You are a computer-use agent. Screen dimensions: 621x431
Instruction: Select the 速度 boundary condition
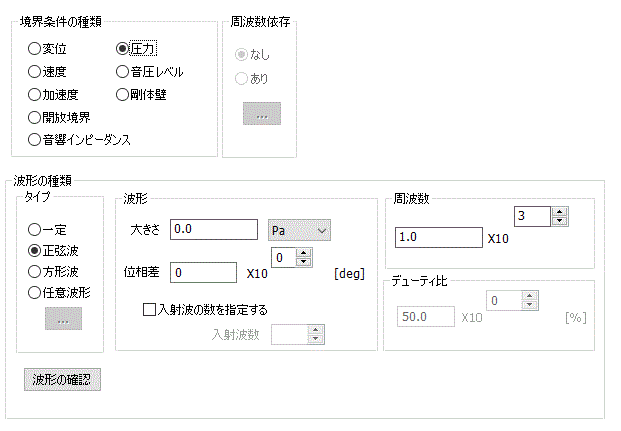(35, 72)
